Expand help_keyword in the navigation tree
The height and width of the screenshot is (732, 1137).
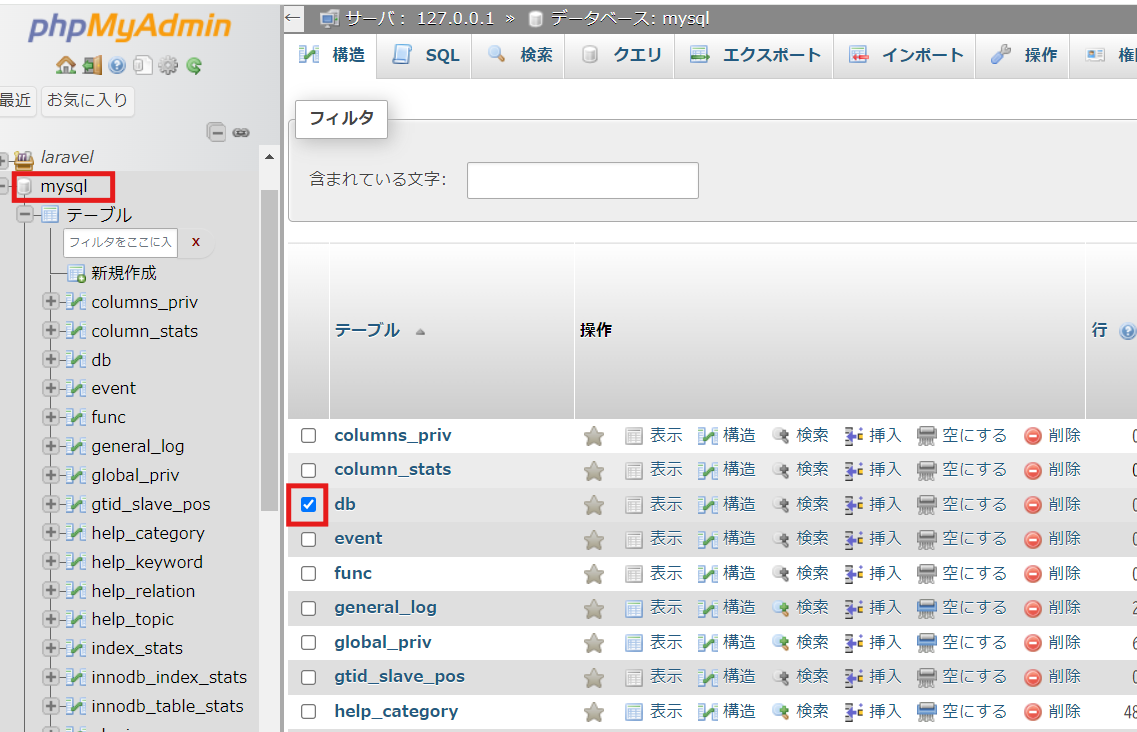[51, 562]
